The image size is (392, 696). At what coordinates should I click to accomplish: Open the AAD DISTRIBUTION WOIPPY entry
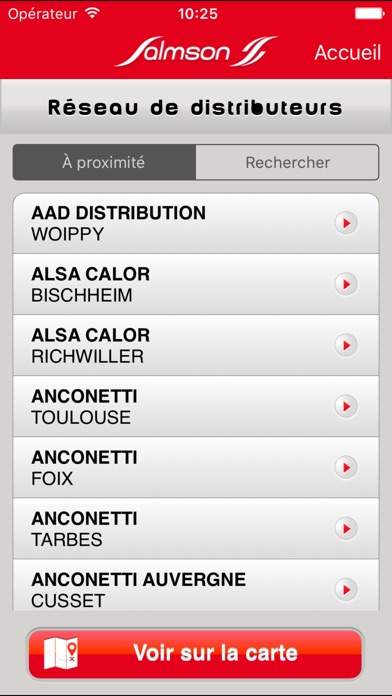pyautogui.click(x=196, y=223)
